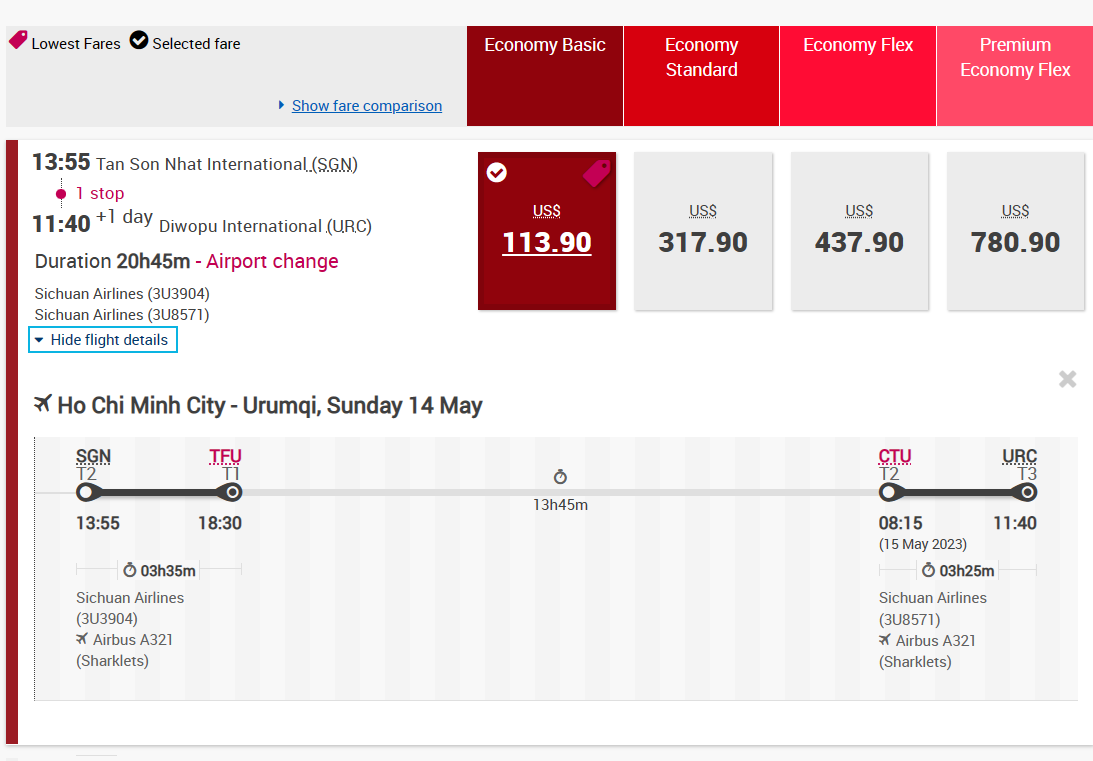The height and width of the screenshot is (761, 1093).
Task: Click the layover stopwatch icon above 13h45m
Action: pos(560,478)
